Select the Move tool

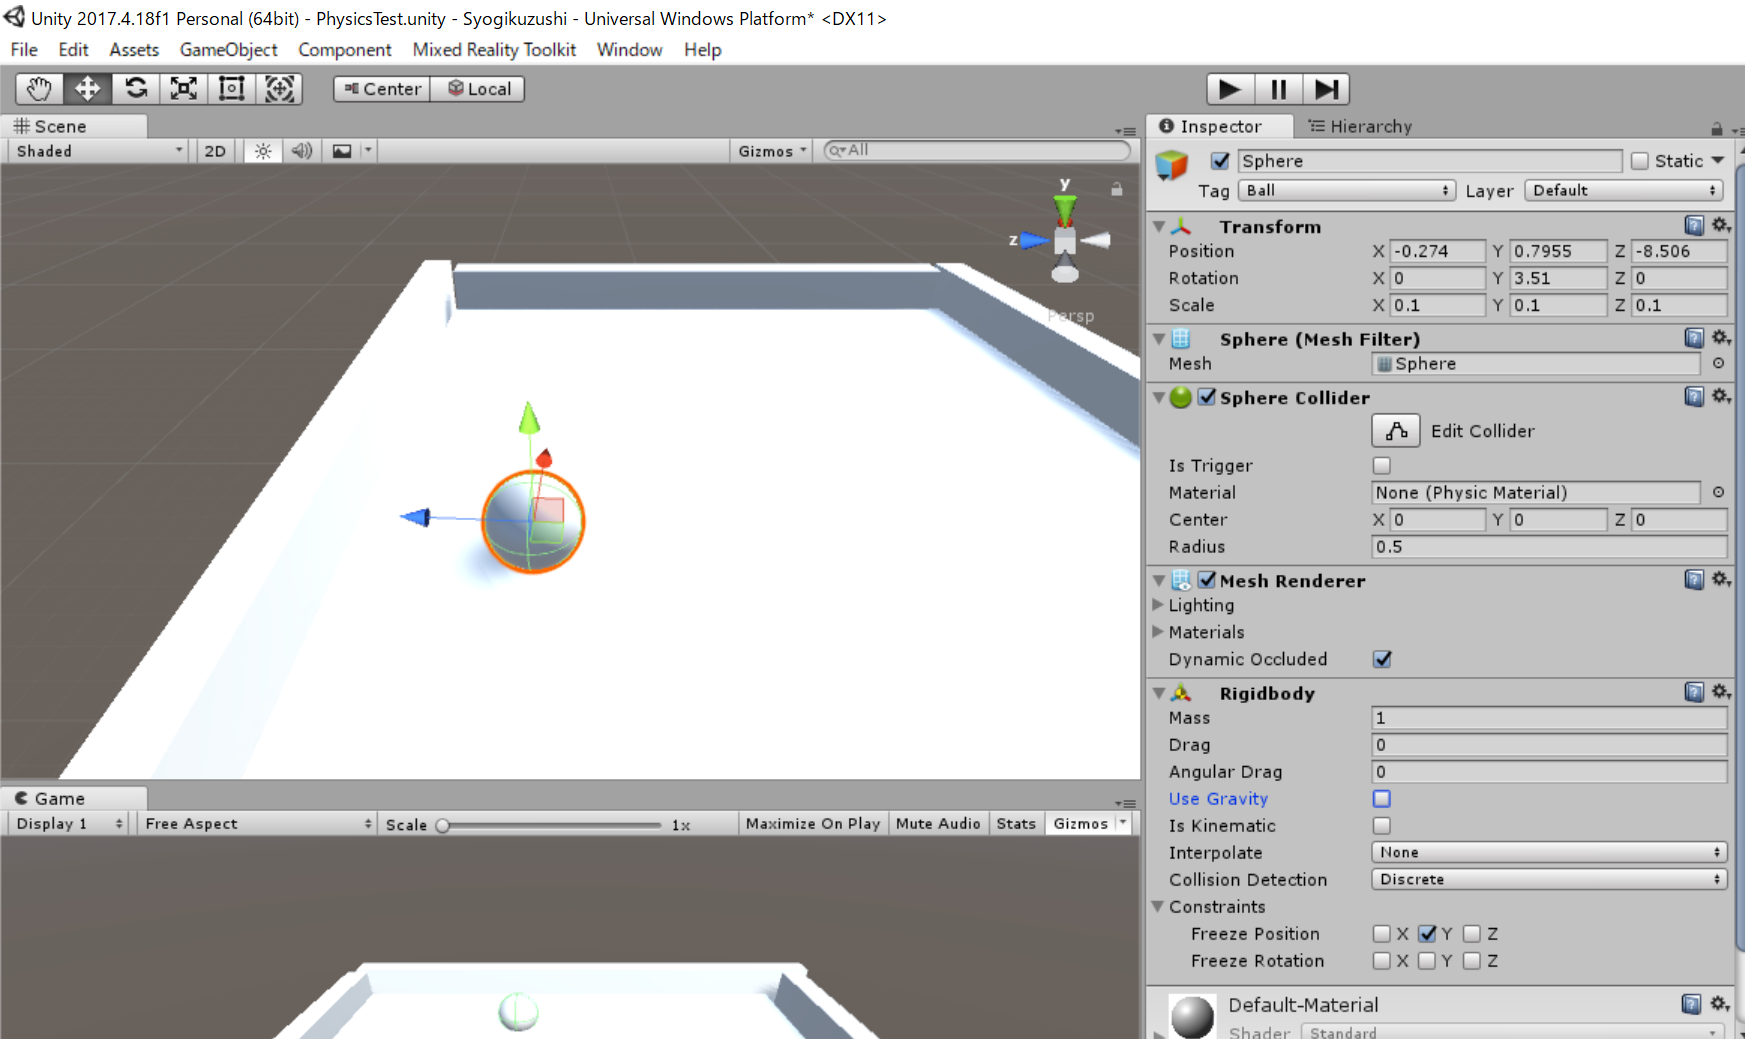pos(87,89)
